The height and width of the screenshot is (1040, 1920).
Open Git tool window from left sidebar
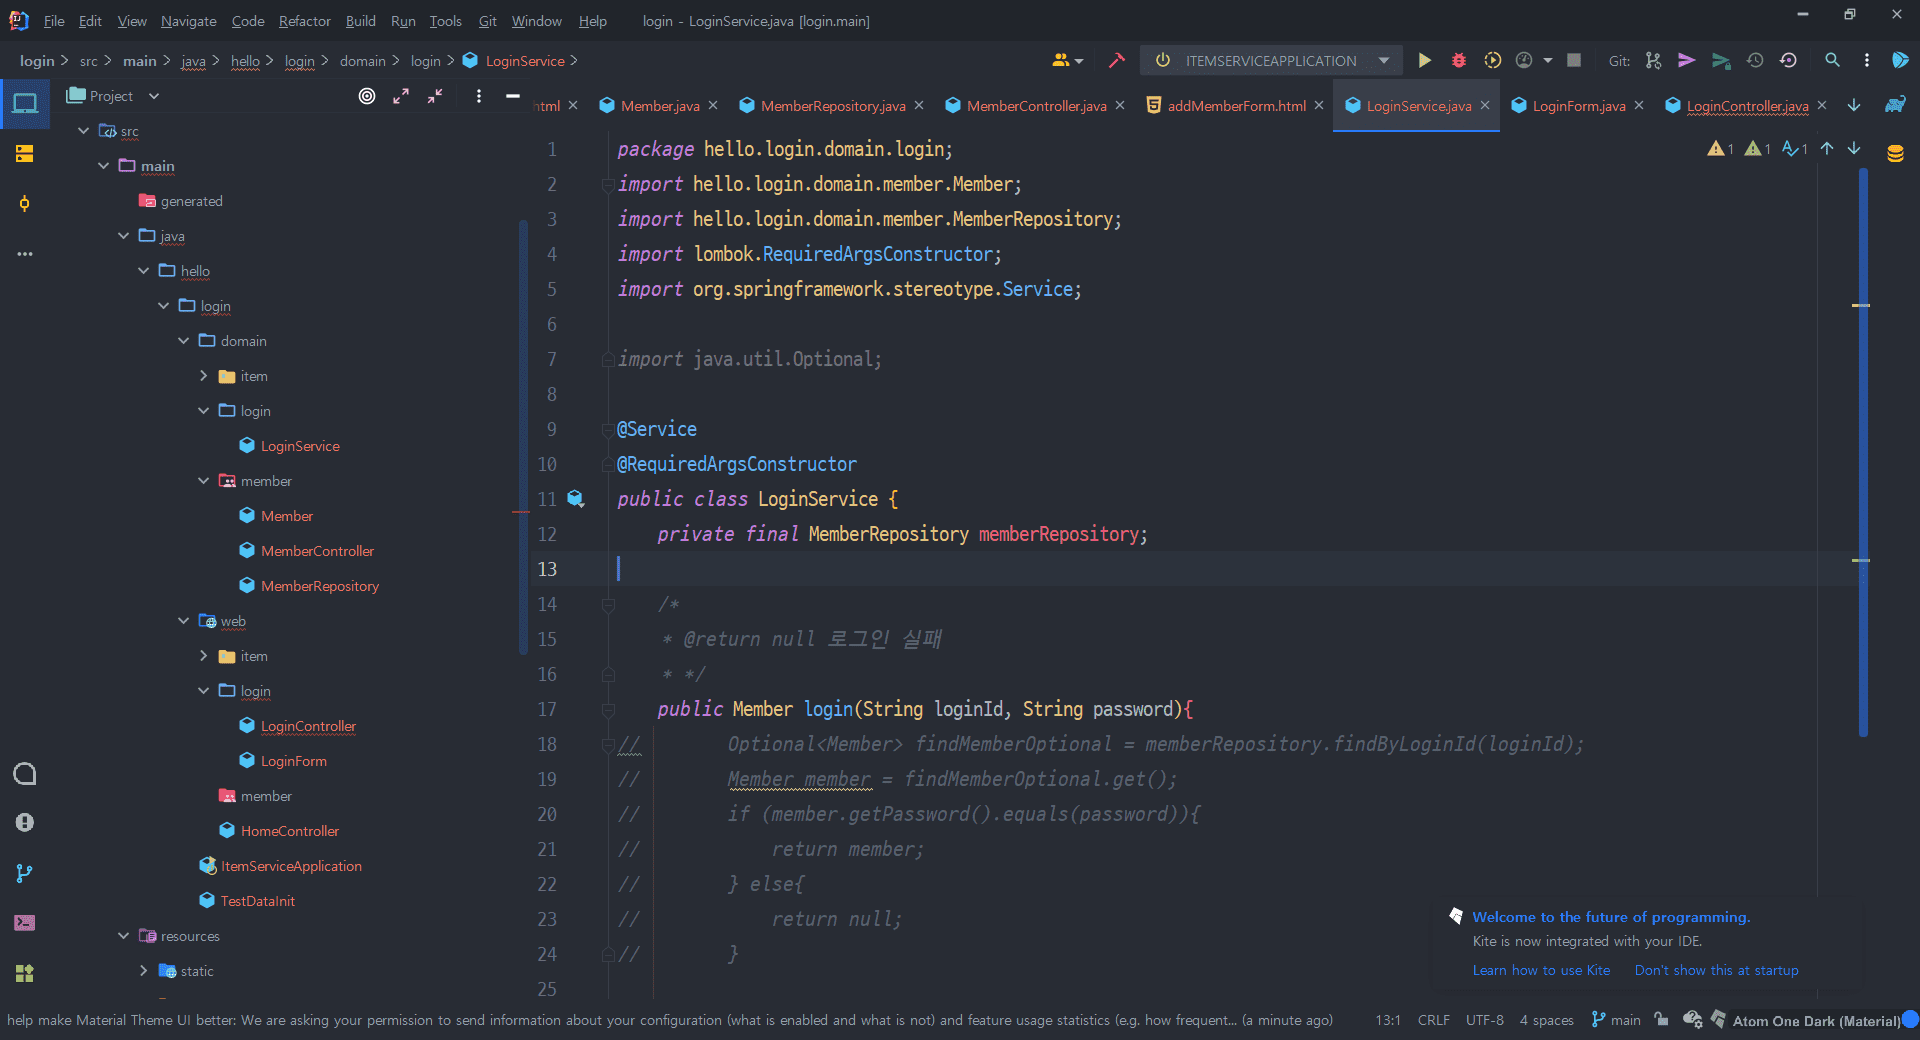coord(24,873)
